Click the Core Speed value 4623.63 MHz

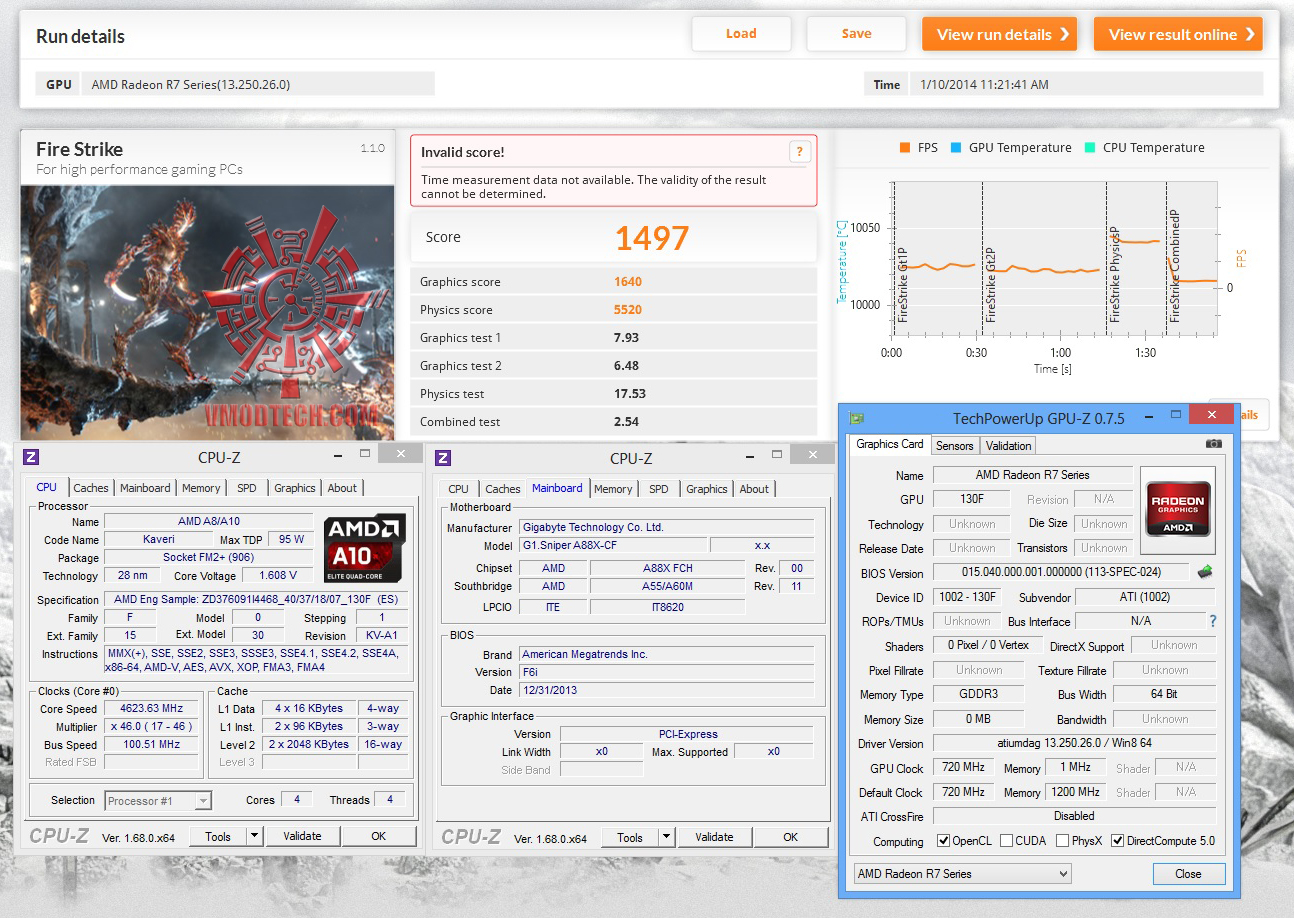pyautogui.click(x=152, y=709)
